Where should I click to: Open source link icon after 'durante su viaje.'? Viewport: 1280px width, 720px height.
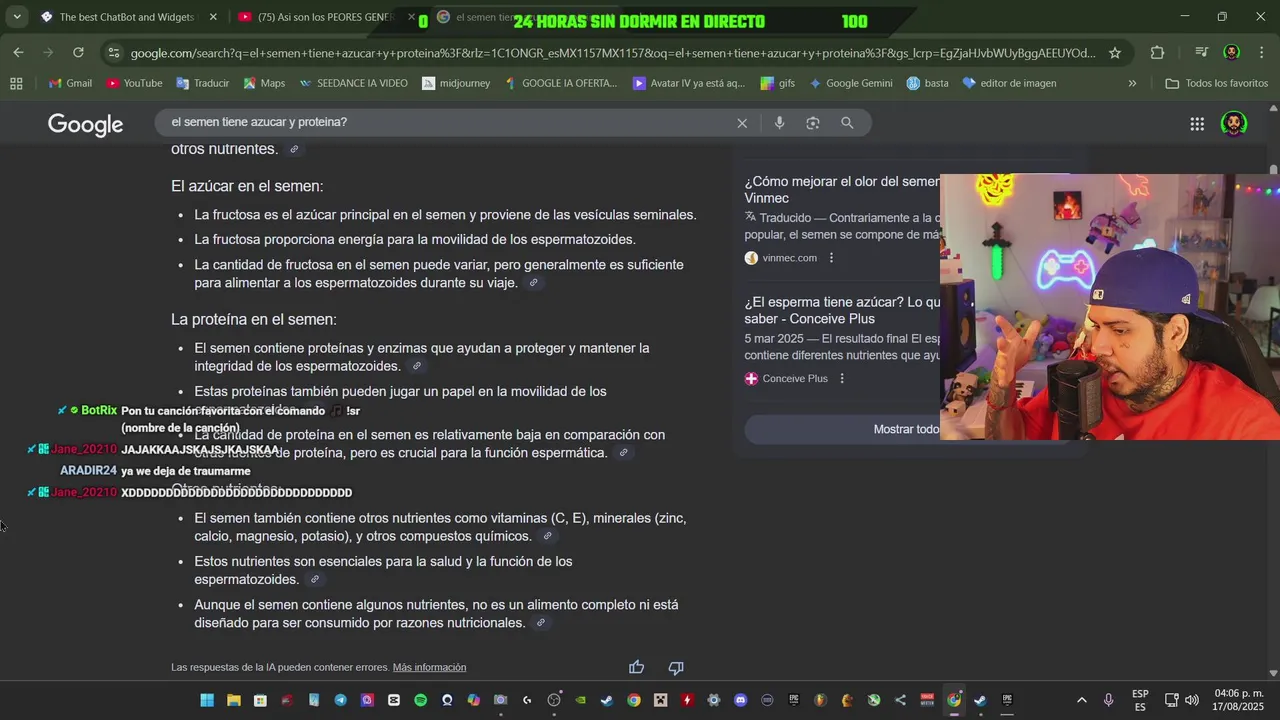(x=534, y=284)
